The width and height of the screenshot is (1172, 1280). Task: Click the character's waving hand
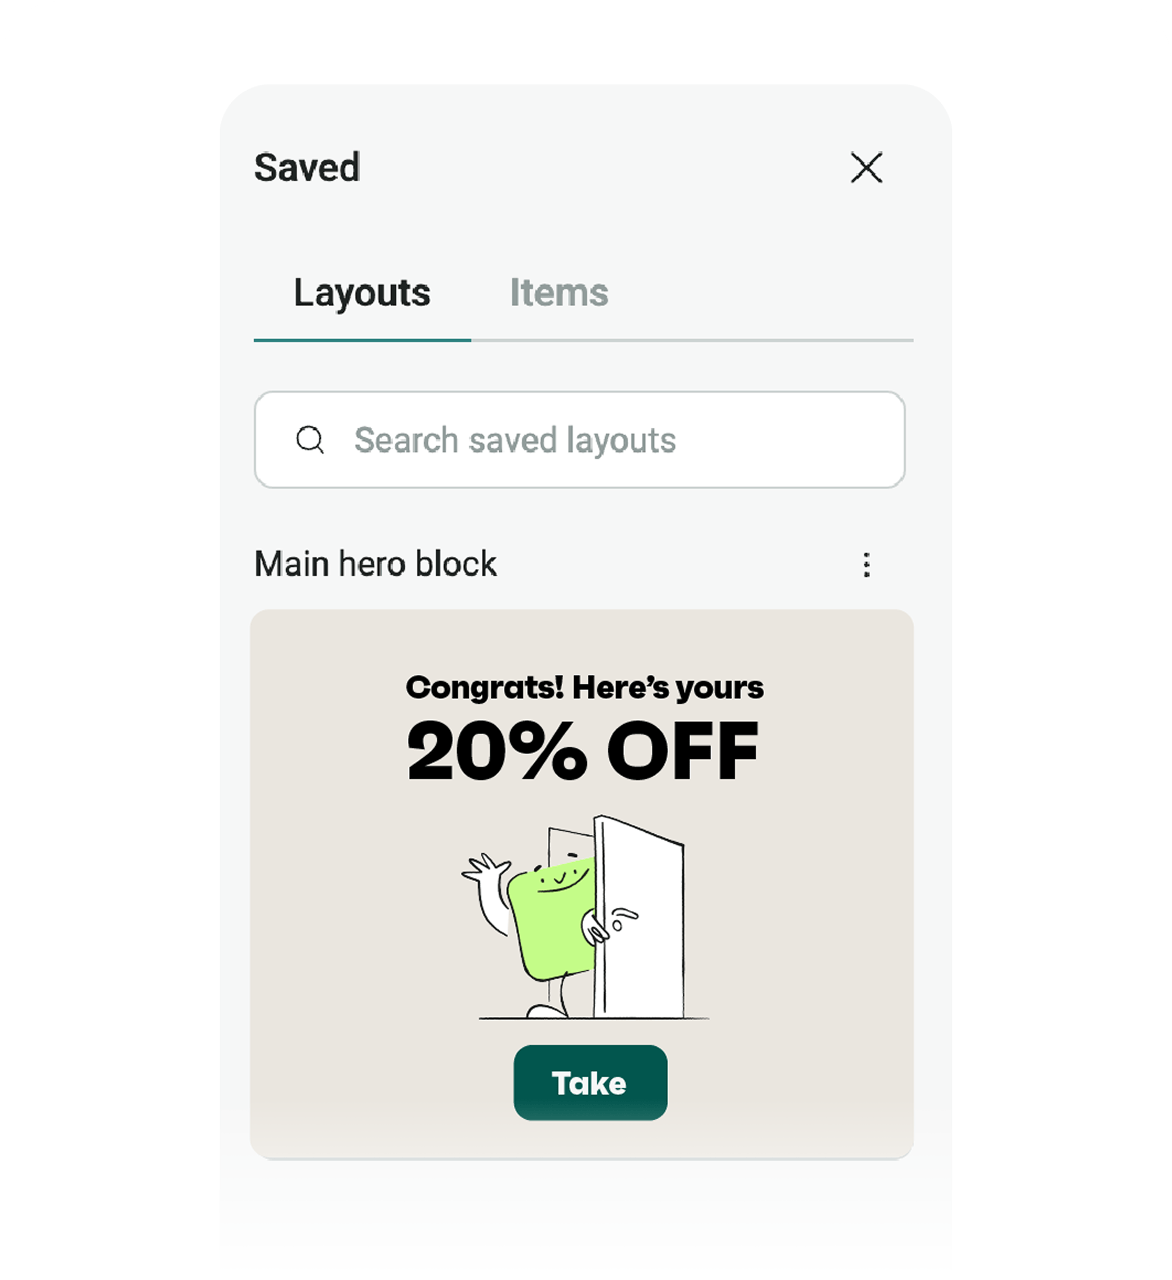pyautogui.click(x=483, y=868)
